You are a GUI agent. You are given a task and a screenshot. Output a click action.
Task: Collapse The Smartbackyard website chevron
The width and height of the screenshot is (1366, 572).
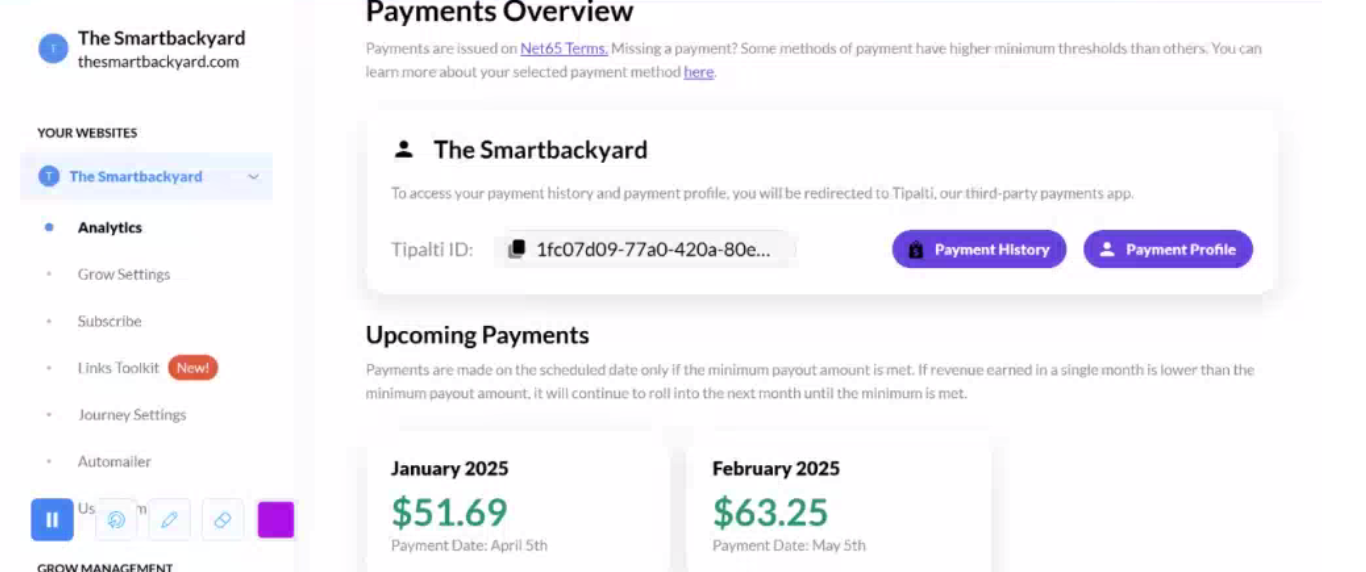click(253, 177)
